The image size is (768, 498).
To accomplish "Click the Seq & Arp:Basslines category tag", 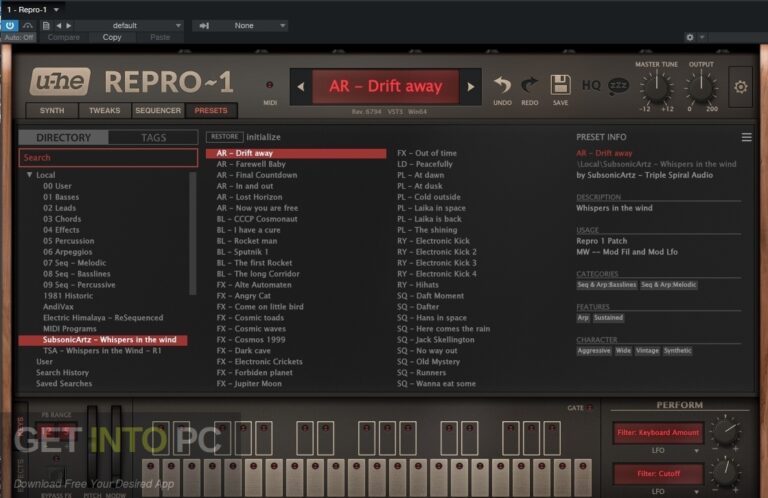I will tap(607, 285).
